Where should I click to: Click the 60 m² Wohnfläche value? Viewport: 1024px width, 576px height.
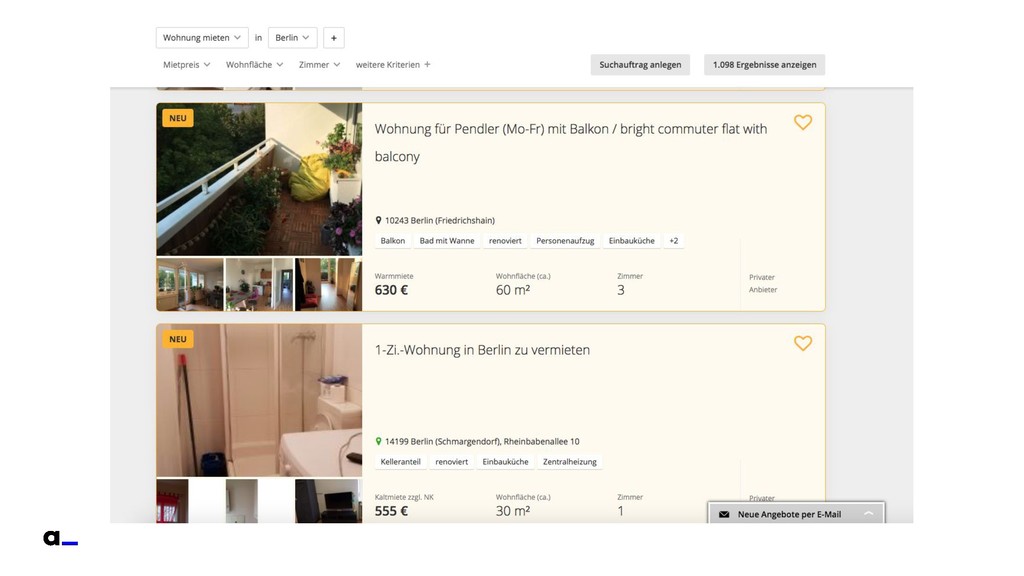513,290
